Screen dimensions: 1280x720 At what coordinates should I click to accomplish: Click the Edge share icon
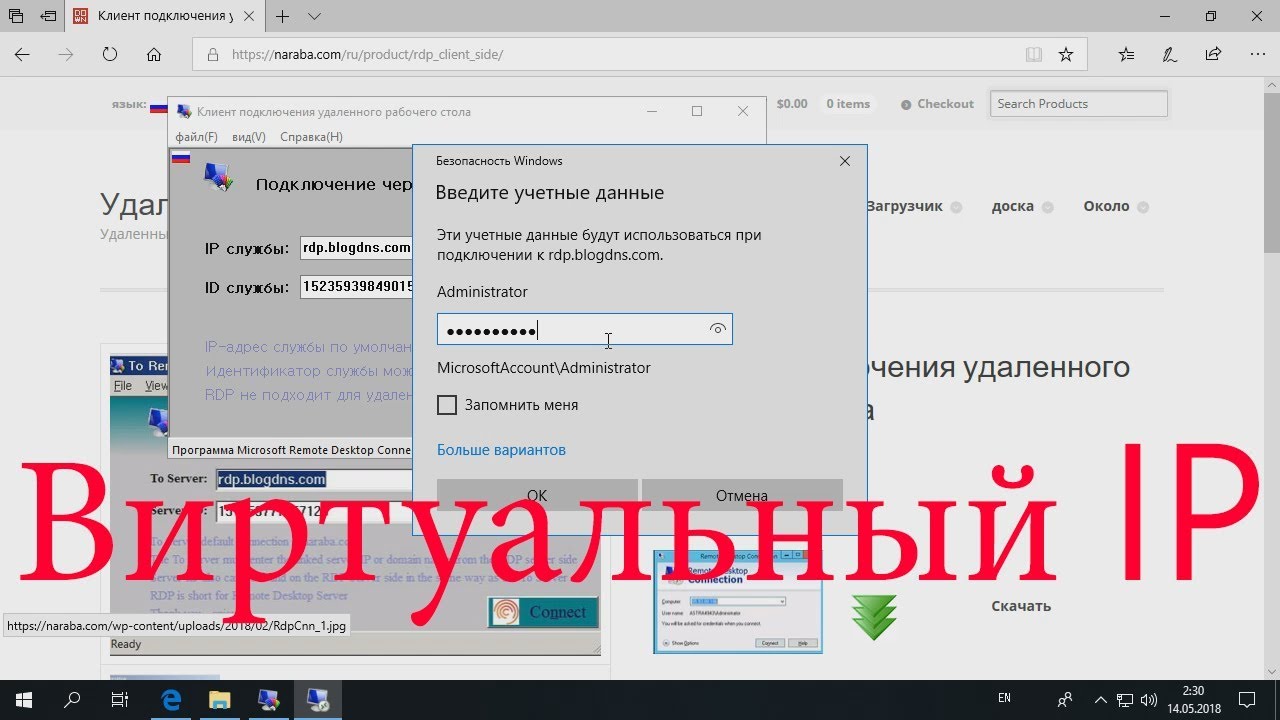coord(1213,55)
